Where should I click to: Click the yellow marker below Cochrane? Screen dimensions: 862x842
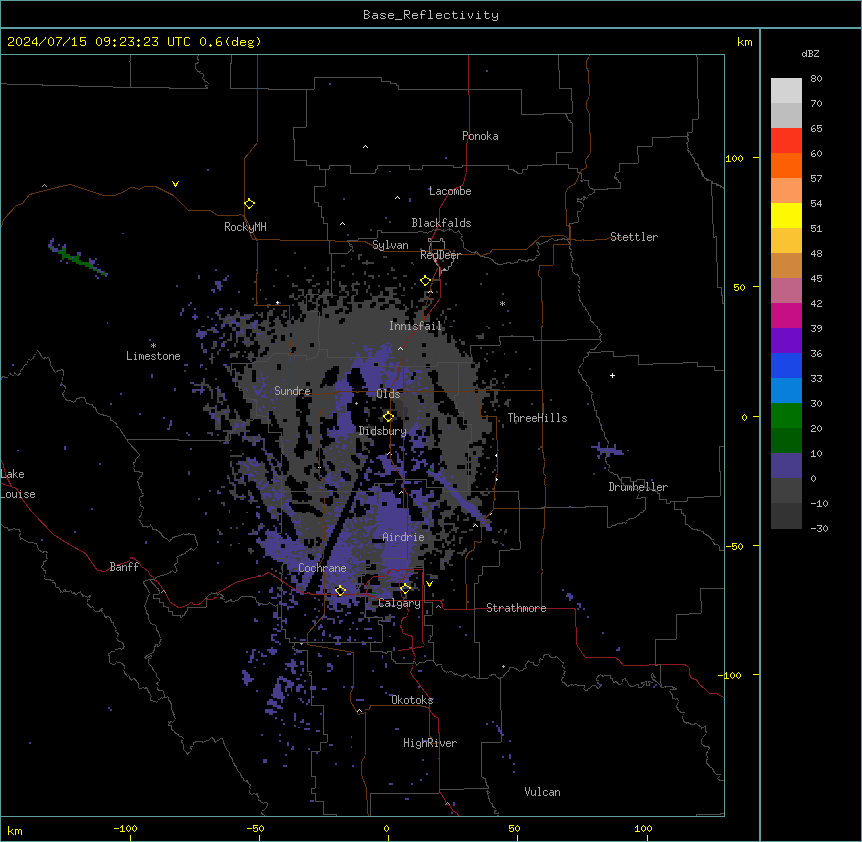340,591
